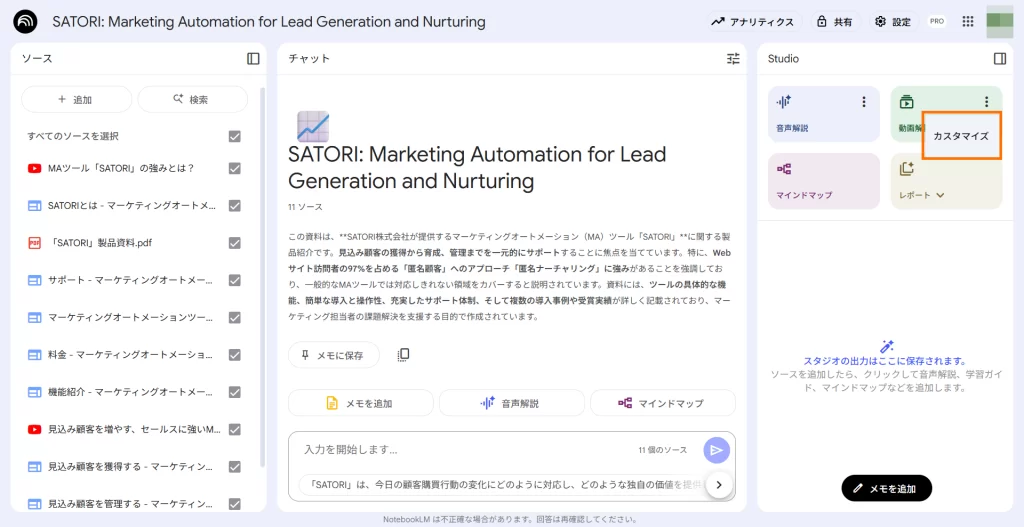Viewport: 1024px width, 527px height.
Task: Open Settings (設定) in the header
Action: pos(893,22)
